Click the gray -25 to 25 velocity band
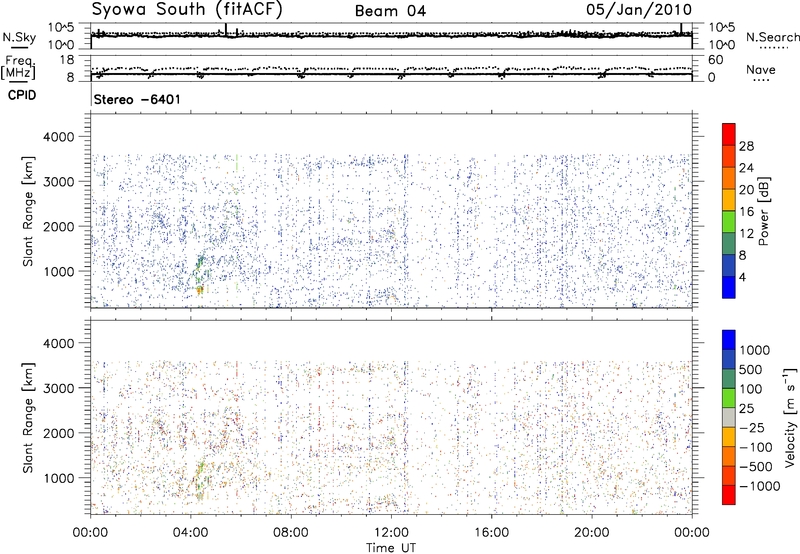The height and width of the screenshot is (554, 800). click(x=729, y=418)
